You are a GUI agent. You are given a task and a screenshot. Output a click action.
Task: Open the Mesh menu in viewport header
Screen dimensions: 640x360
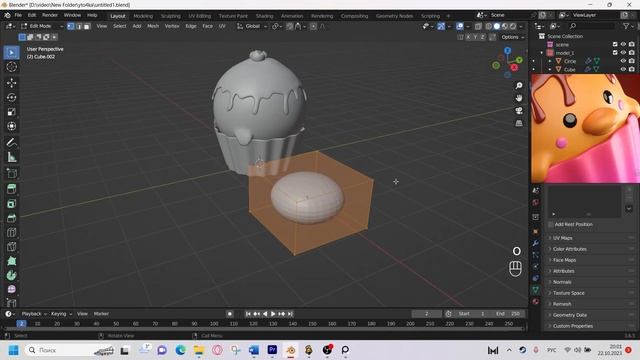click(153, 26)
